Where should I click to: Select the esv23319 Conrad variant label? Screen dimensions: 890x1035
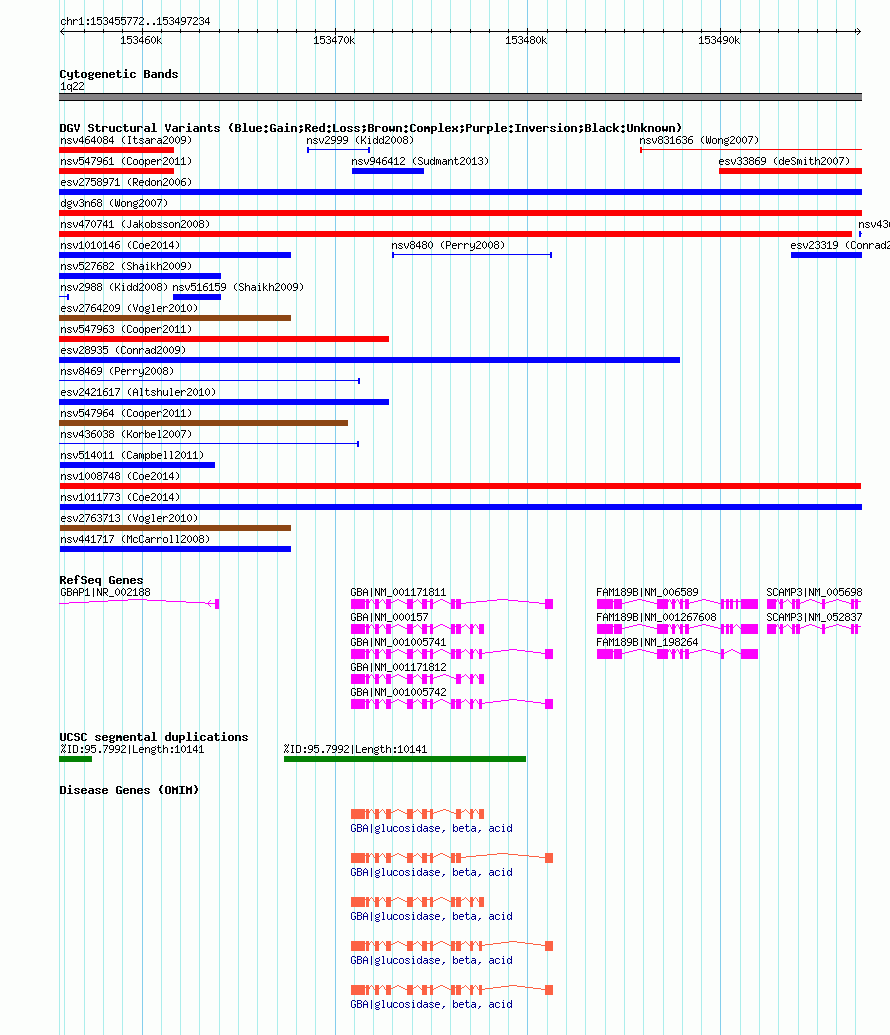[840, 246]
